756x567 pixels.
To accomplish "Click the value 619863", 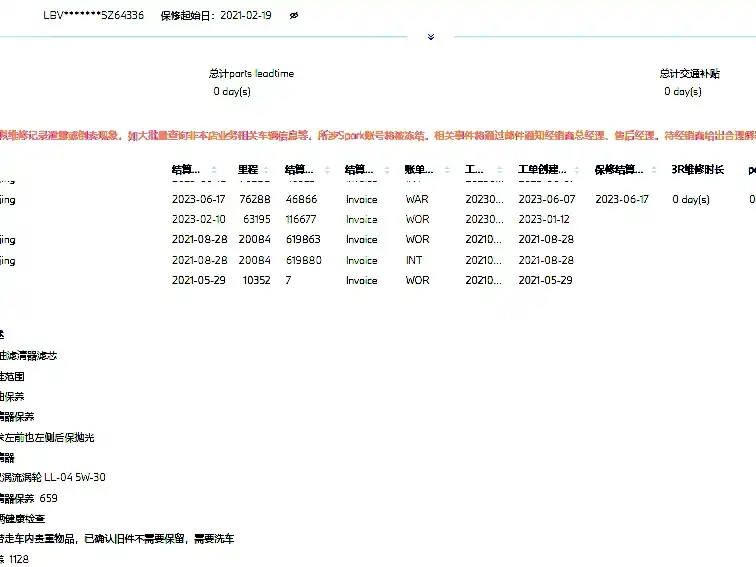I will click(x=303, y=240).
